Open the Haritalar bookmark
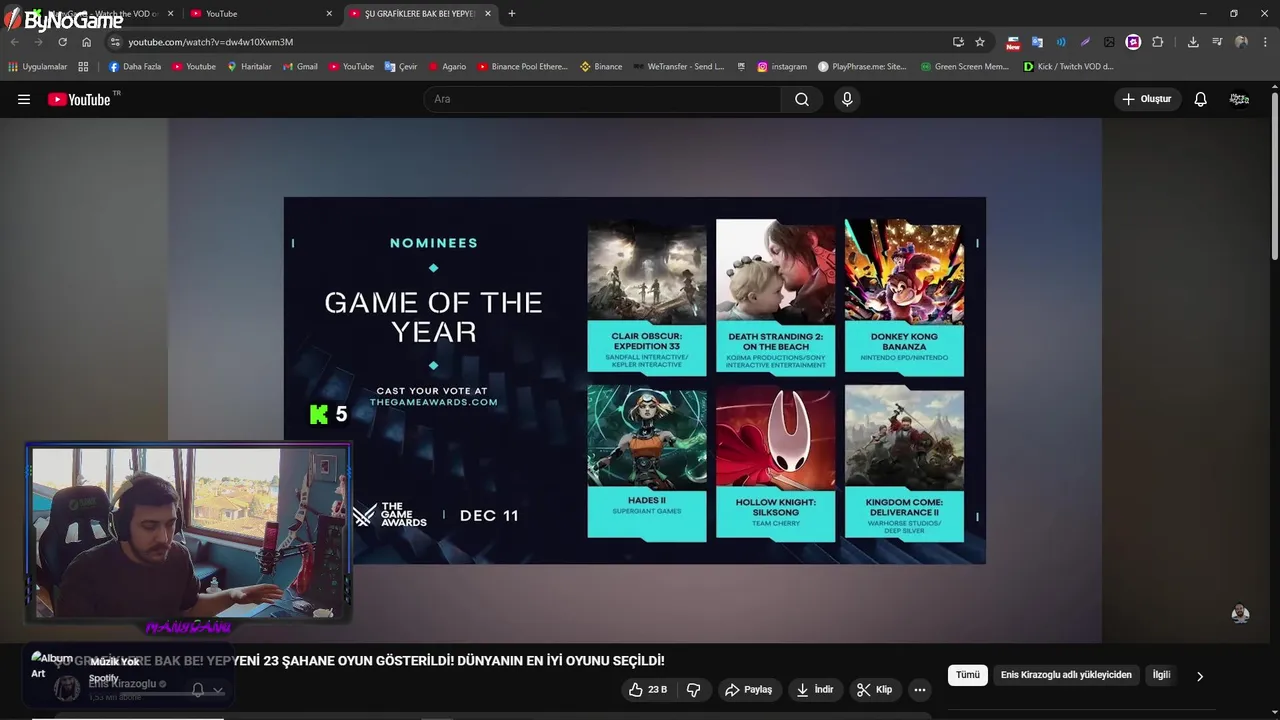1280x720 pixels. click(249, 67)
